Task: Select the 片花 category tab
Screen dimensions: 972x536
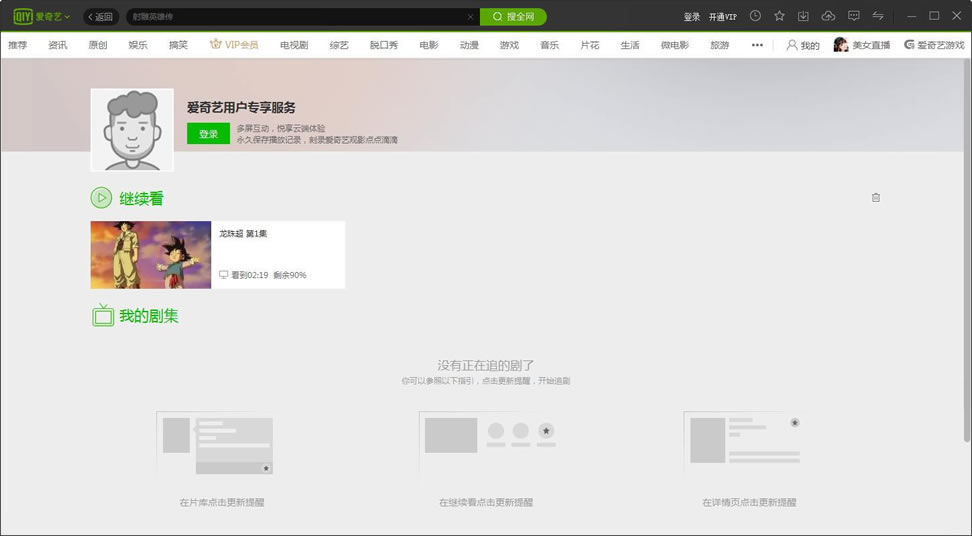Action: pyautogui.click(x=590, y=45)
